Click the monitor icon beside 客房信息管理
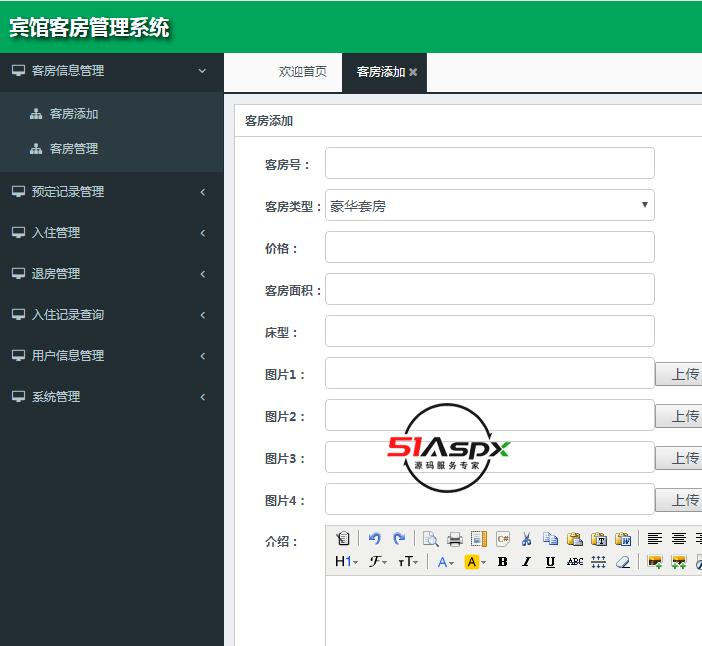 click(18, 70)
